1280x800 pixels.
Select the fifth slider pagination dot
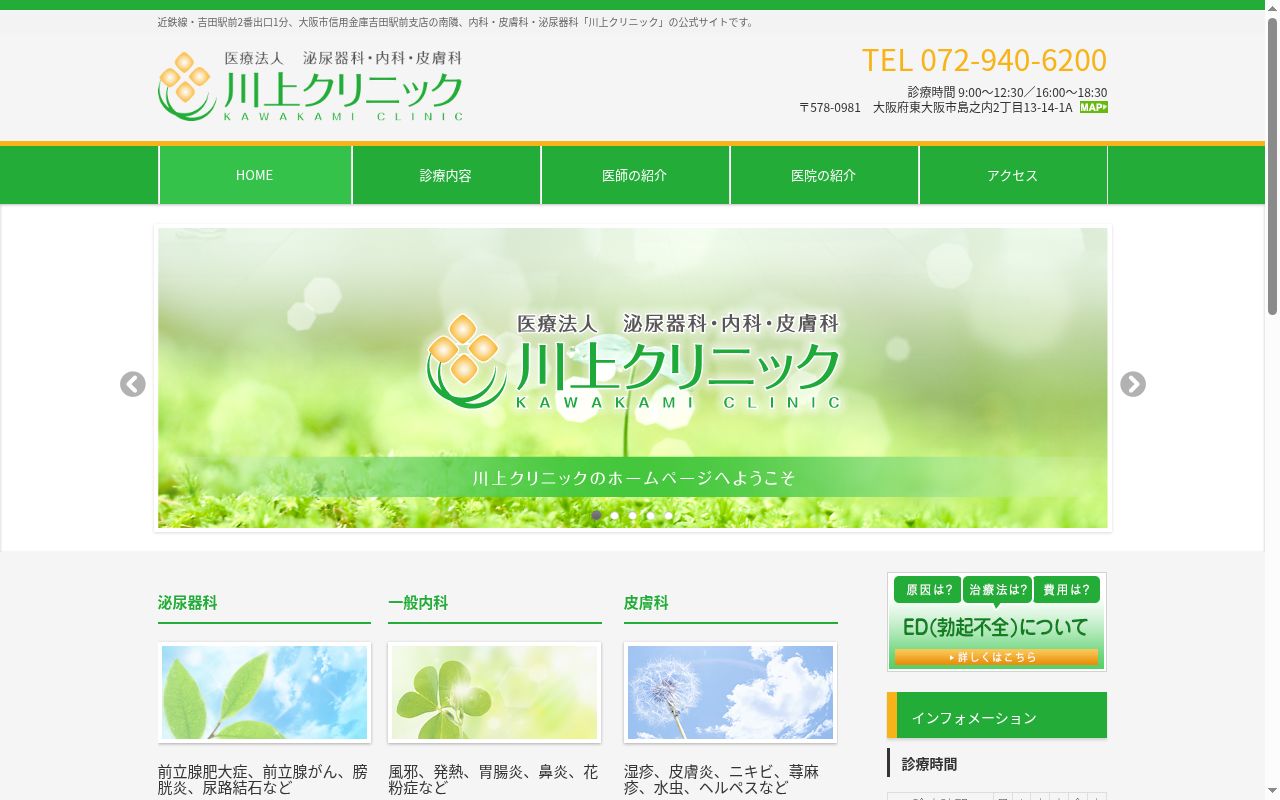(668, 516)
